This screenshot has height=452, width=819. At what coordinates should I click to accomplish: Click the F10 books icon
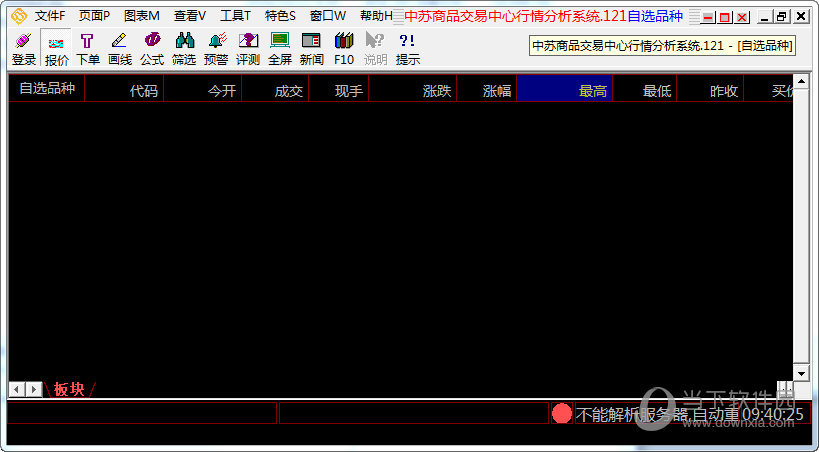tap(344, 49)
